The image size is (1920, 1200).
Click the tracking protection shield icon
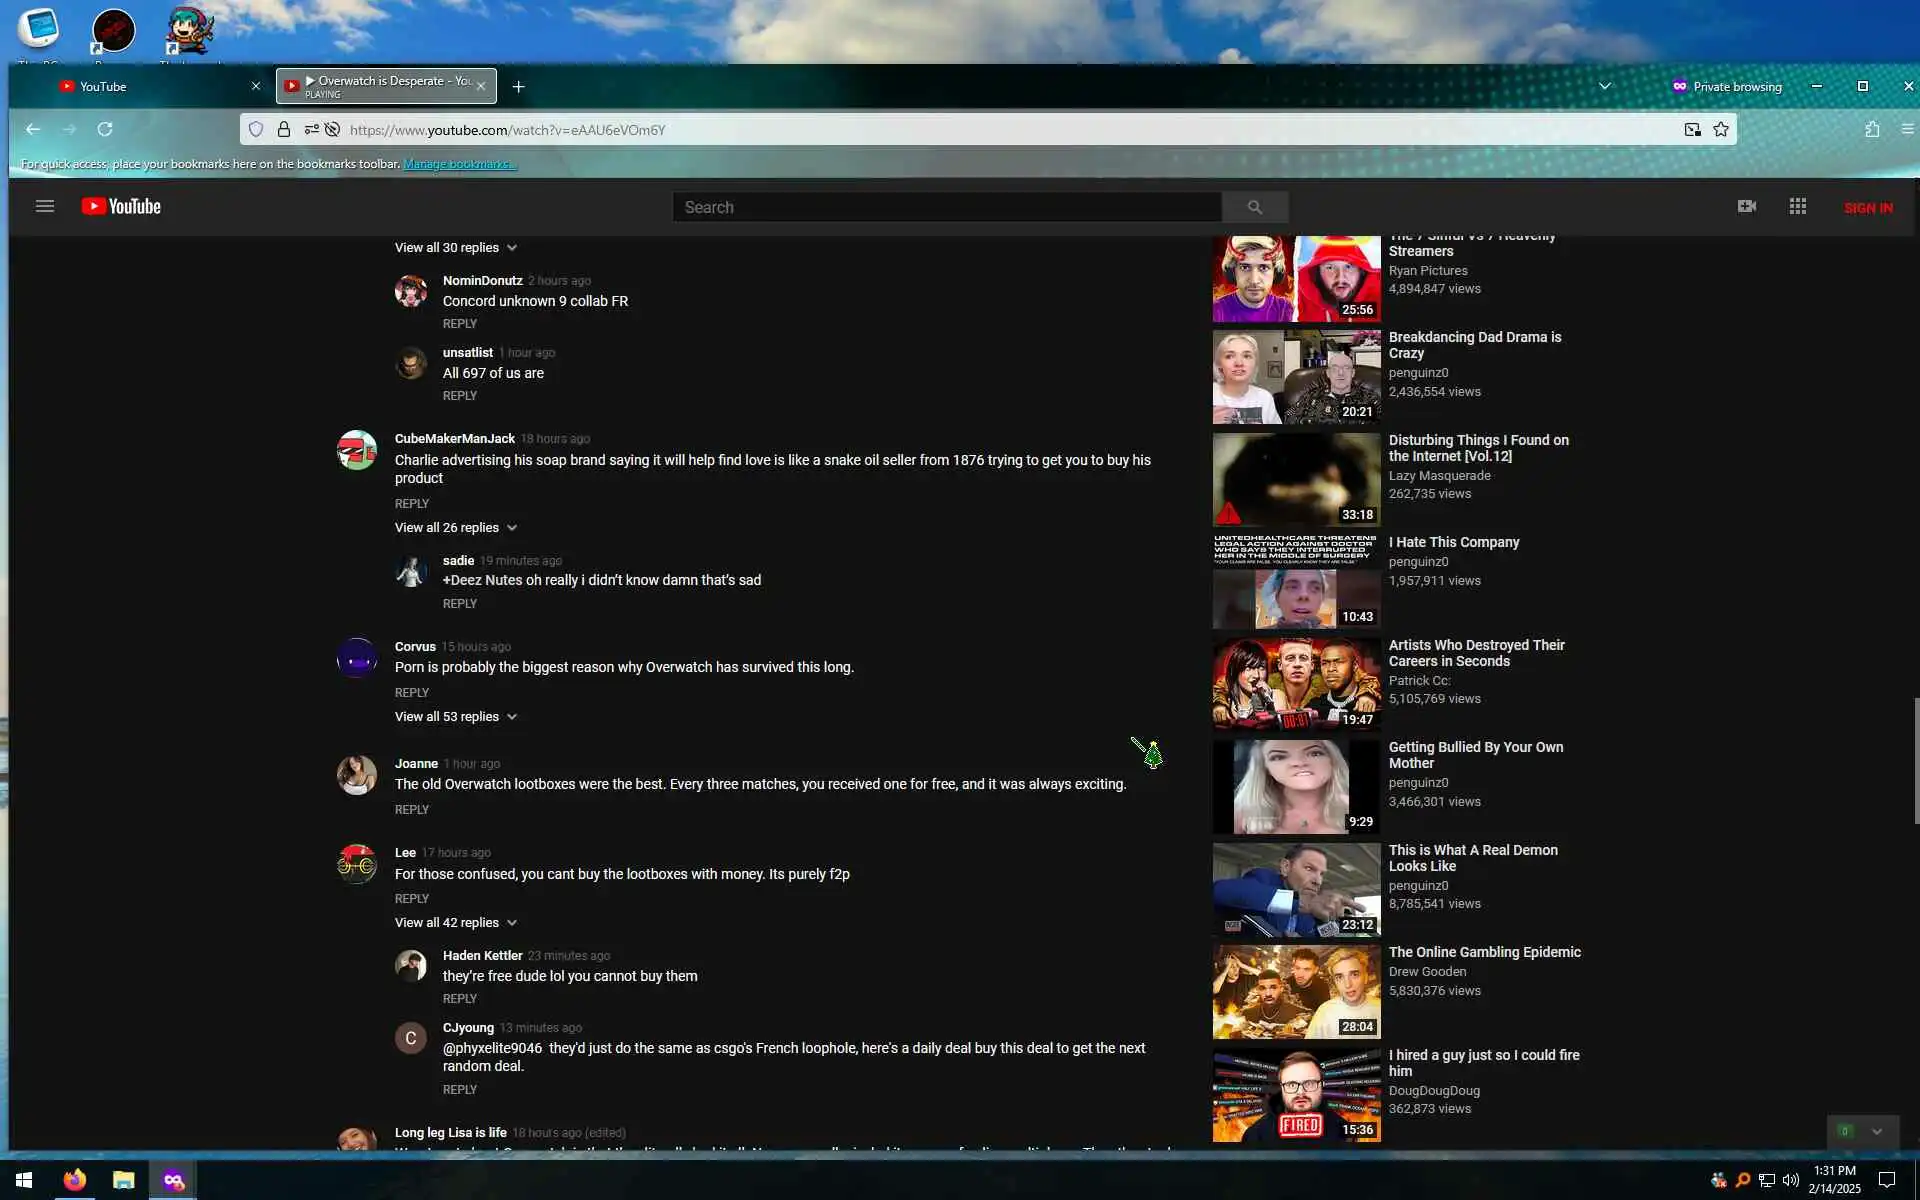[256, 129]
